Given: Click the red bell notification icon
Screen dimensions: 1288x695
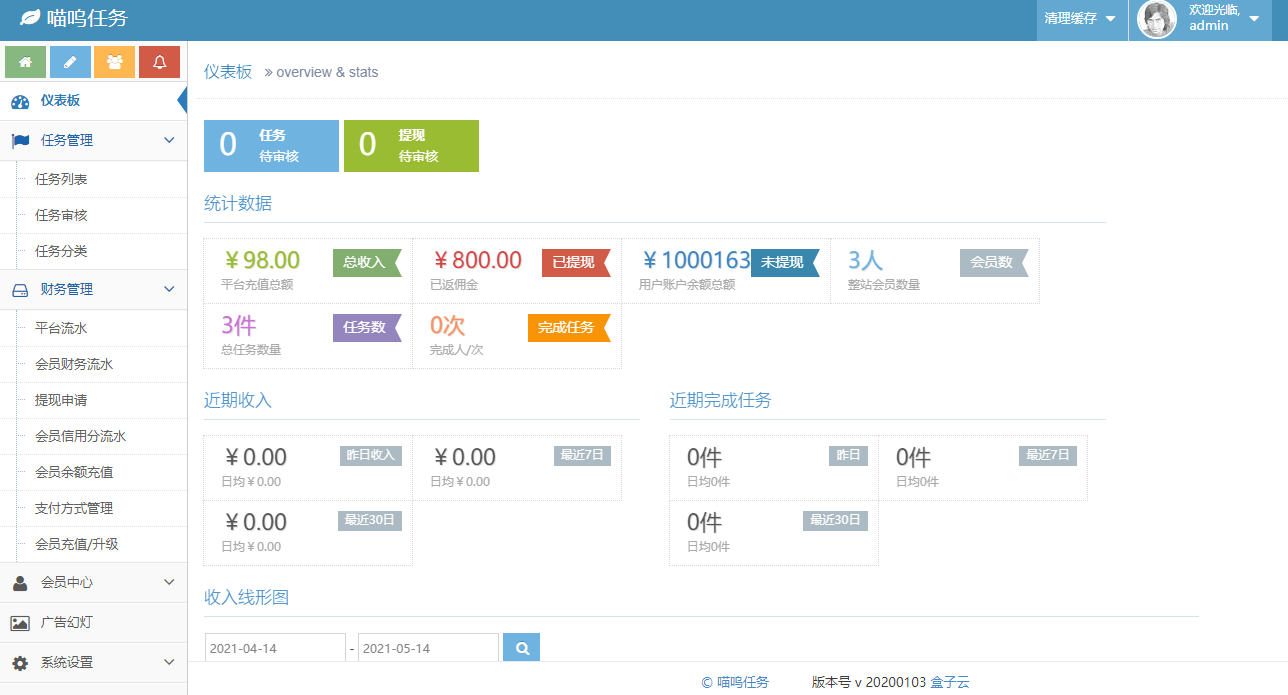Looking at the screenshot, I should click(159, 62).
